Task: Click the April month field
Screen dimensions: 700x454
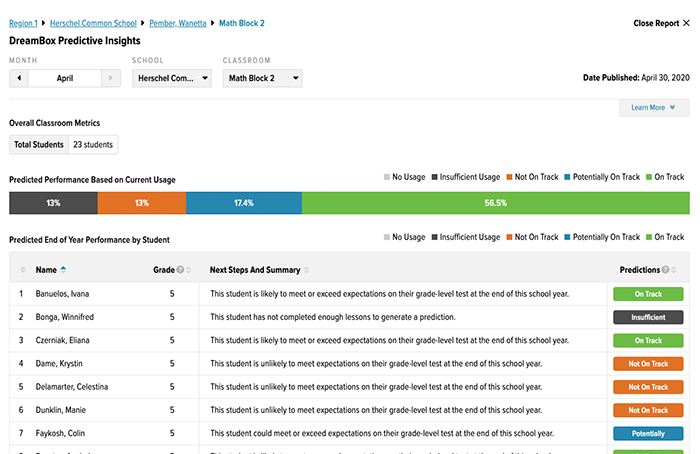Action: 65,78
